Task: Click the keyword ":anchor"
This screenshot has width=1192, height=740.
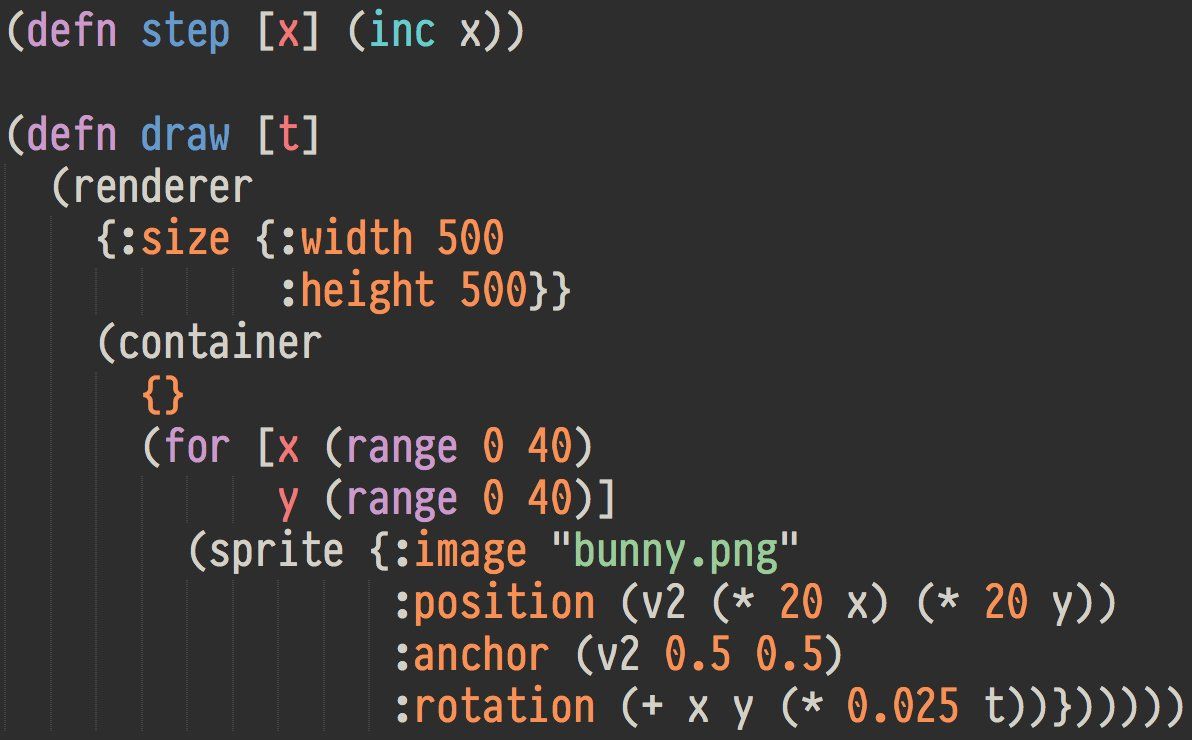Action: [471, 655]
